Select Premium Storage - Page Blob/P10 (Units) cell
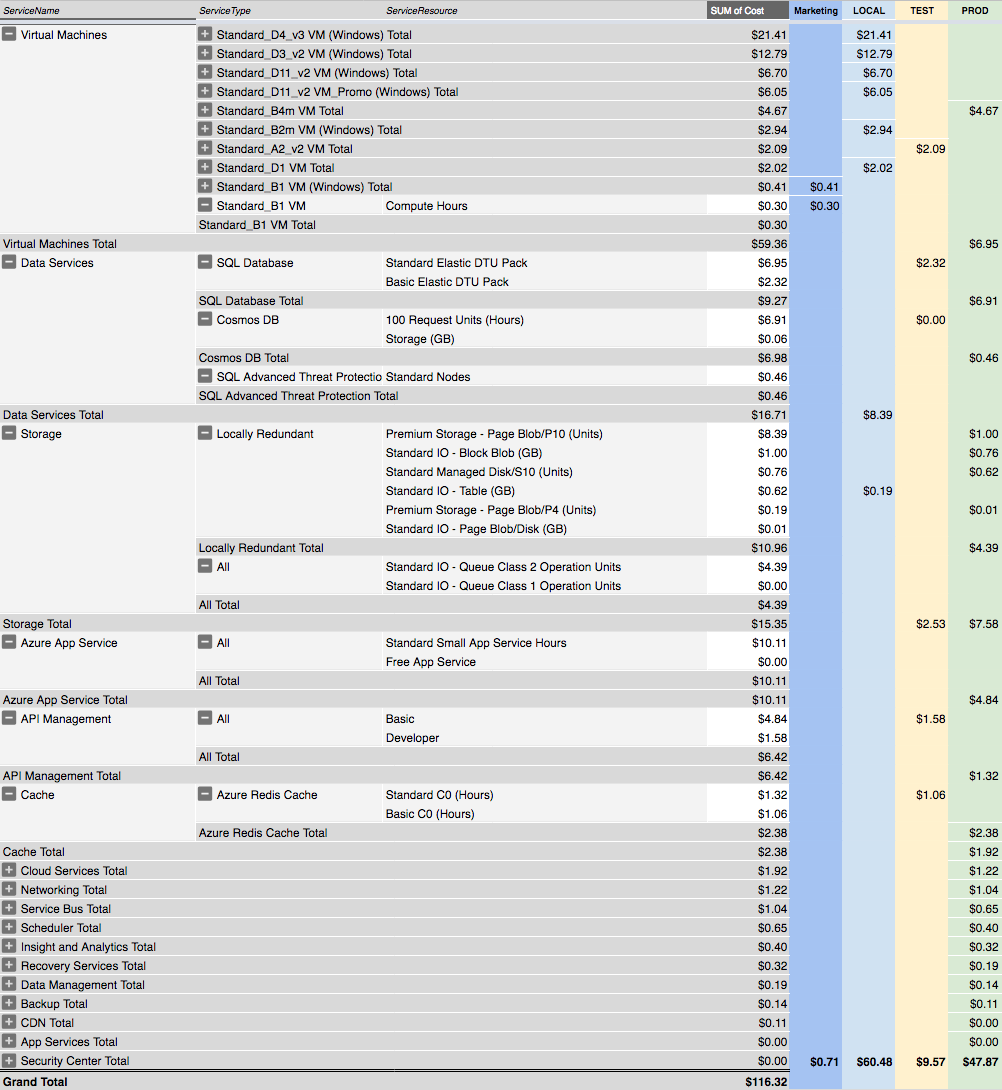The image size is (1002, 1090). (x=544, y=434)
